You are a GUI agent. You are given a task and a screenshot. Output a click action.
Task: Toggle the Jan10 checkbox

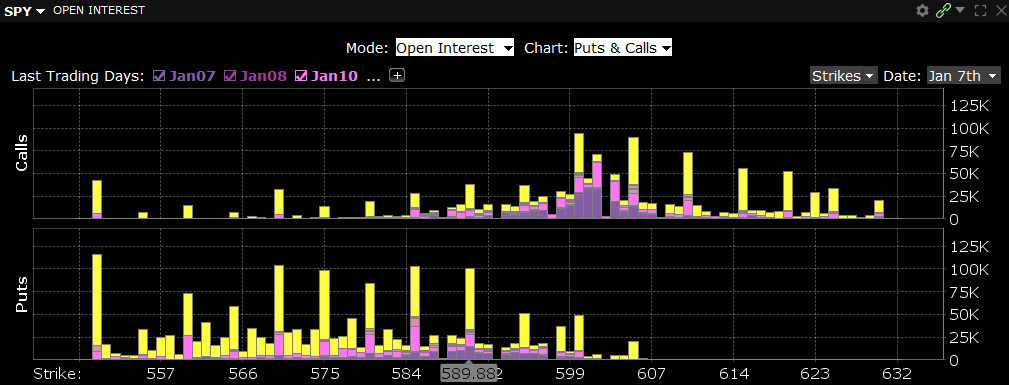pos(301,76)
